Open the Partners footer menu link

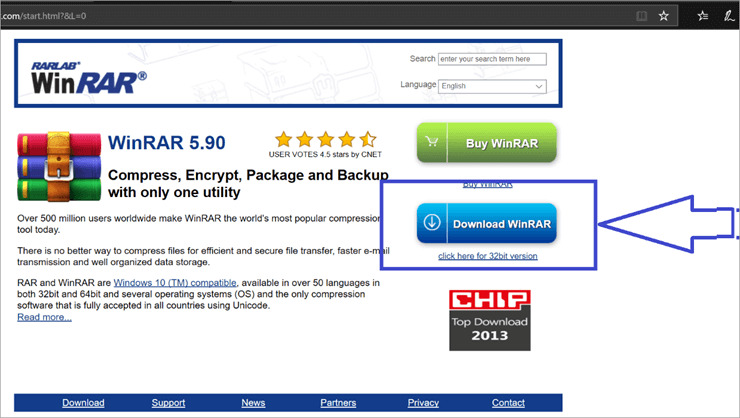(338, 402)
